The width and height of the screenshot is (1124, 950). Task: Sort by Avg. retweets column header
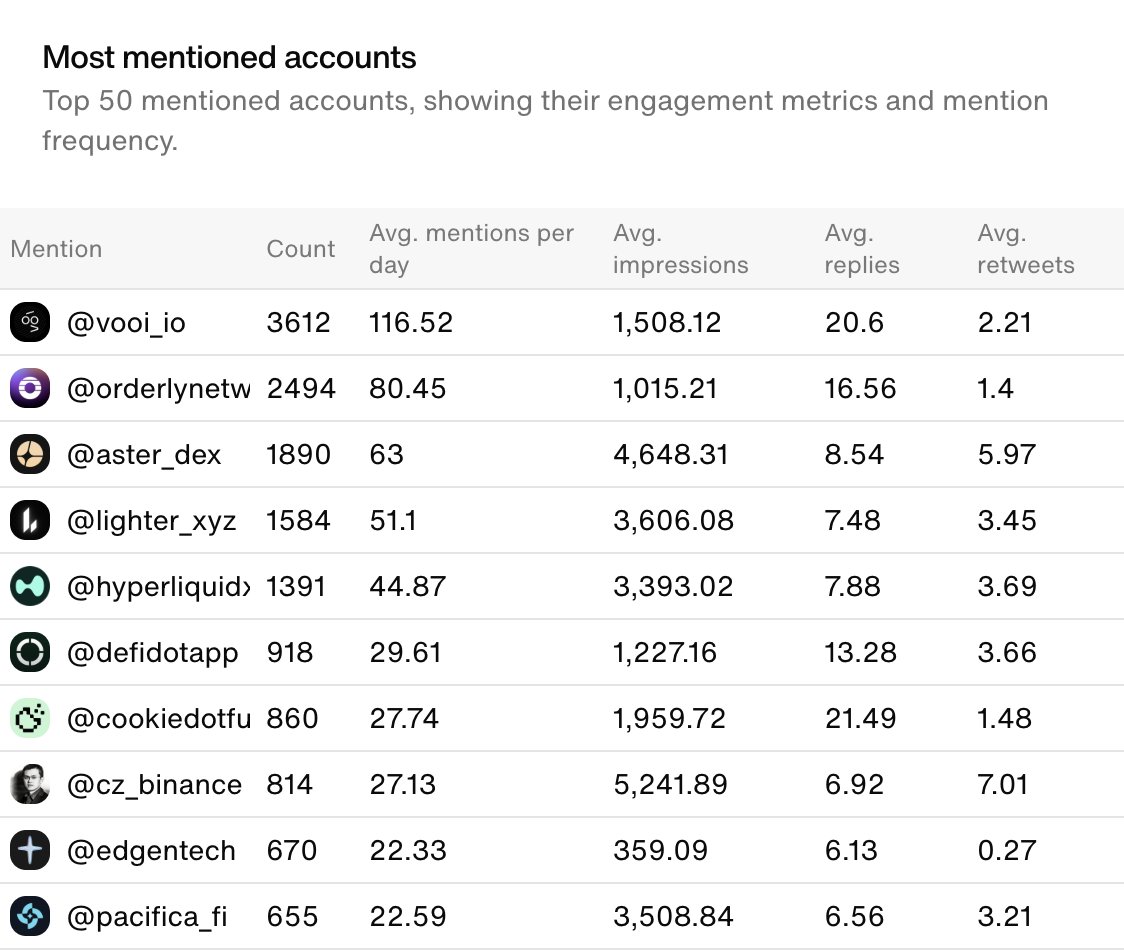point(1026,249)
